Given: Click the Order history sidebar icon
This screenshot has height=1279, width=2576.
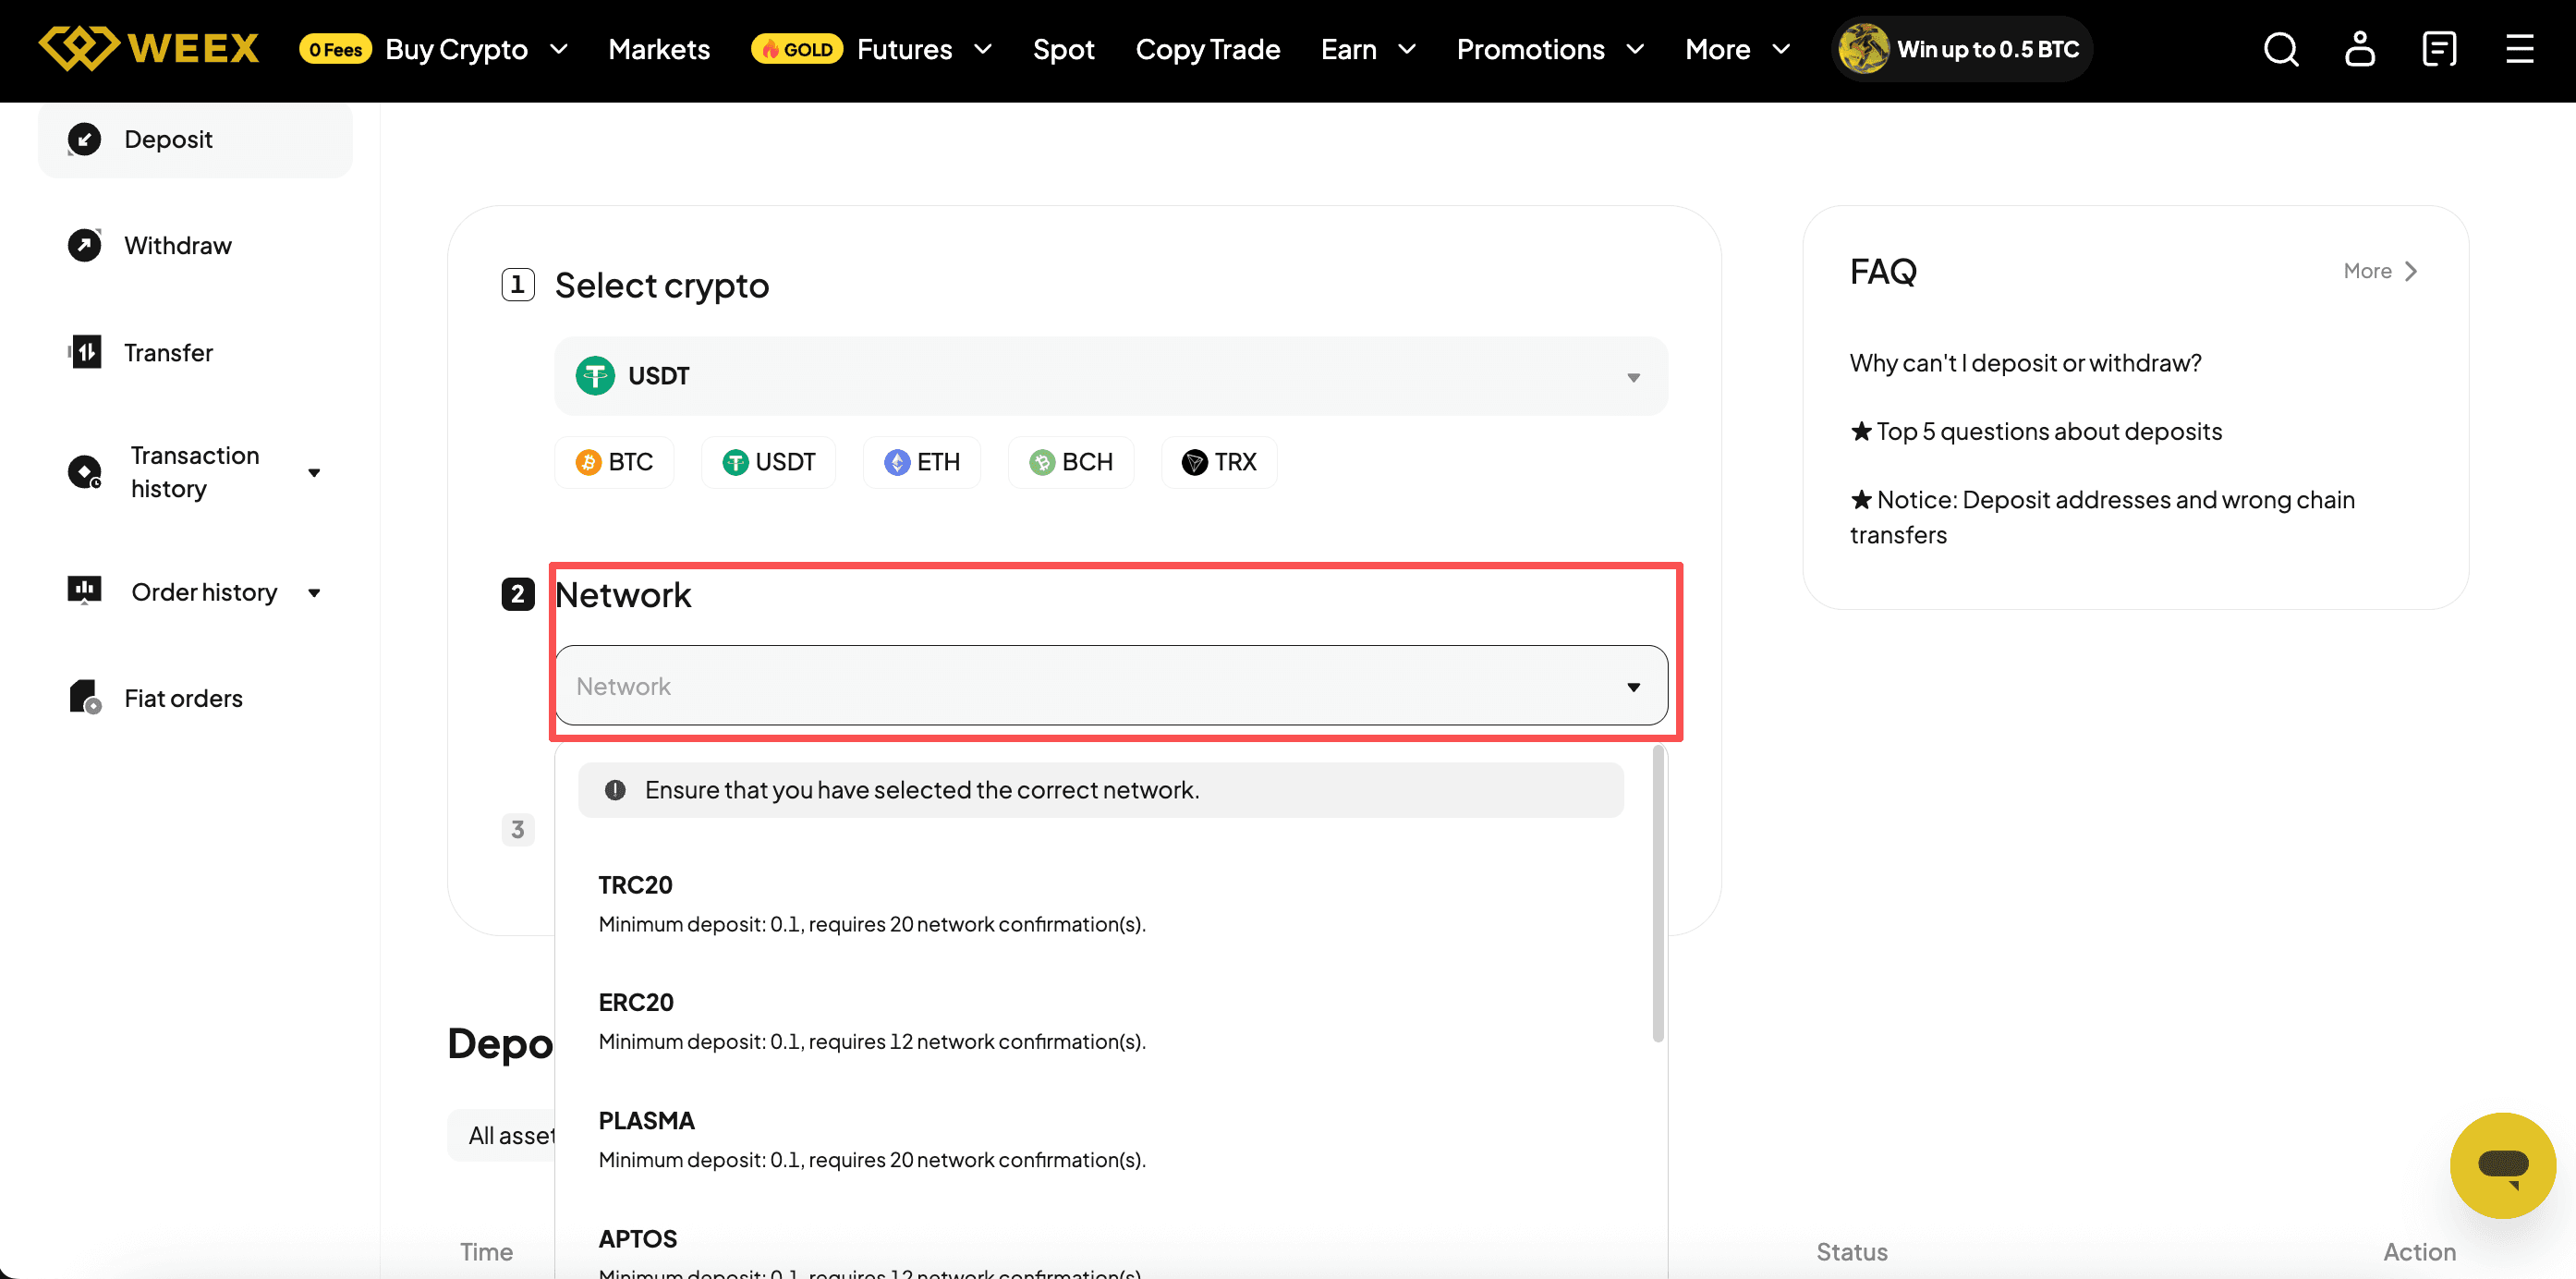Looking at the screenshot, I should [x=84, y=591].
